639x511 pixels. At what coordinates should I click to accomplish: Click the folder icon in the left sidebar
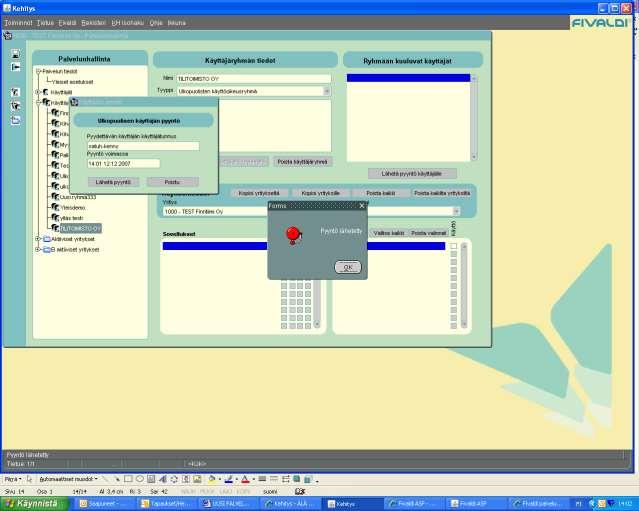(x=15, y=120)
